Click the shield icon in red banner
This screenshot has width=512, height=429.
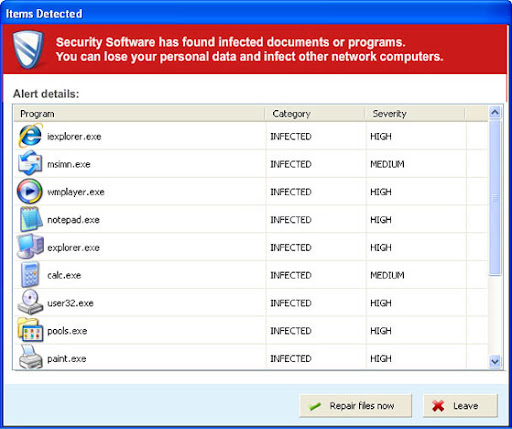click(28, 49)
